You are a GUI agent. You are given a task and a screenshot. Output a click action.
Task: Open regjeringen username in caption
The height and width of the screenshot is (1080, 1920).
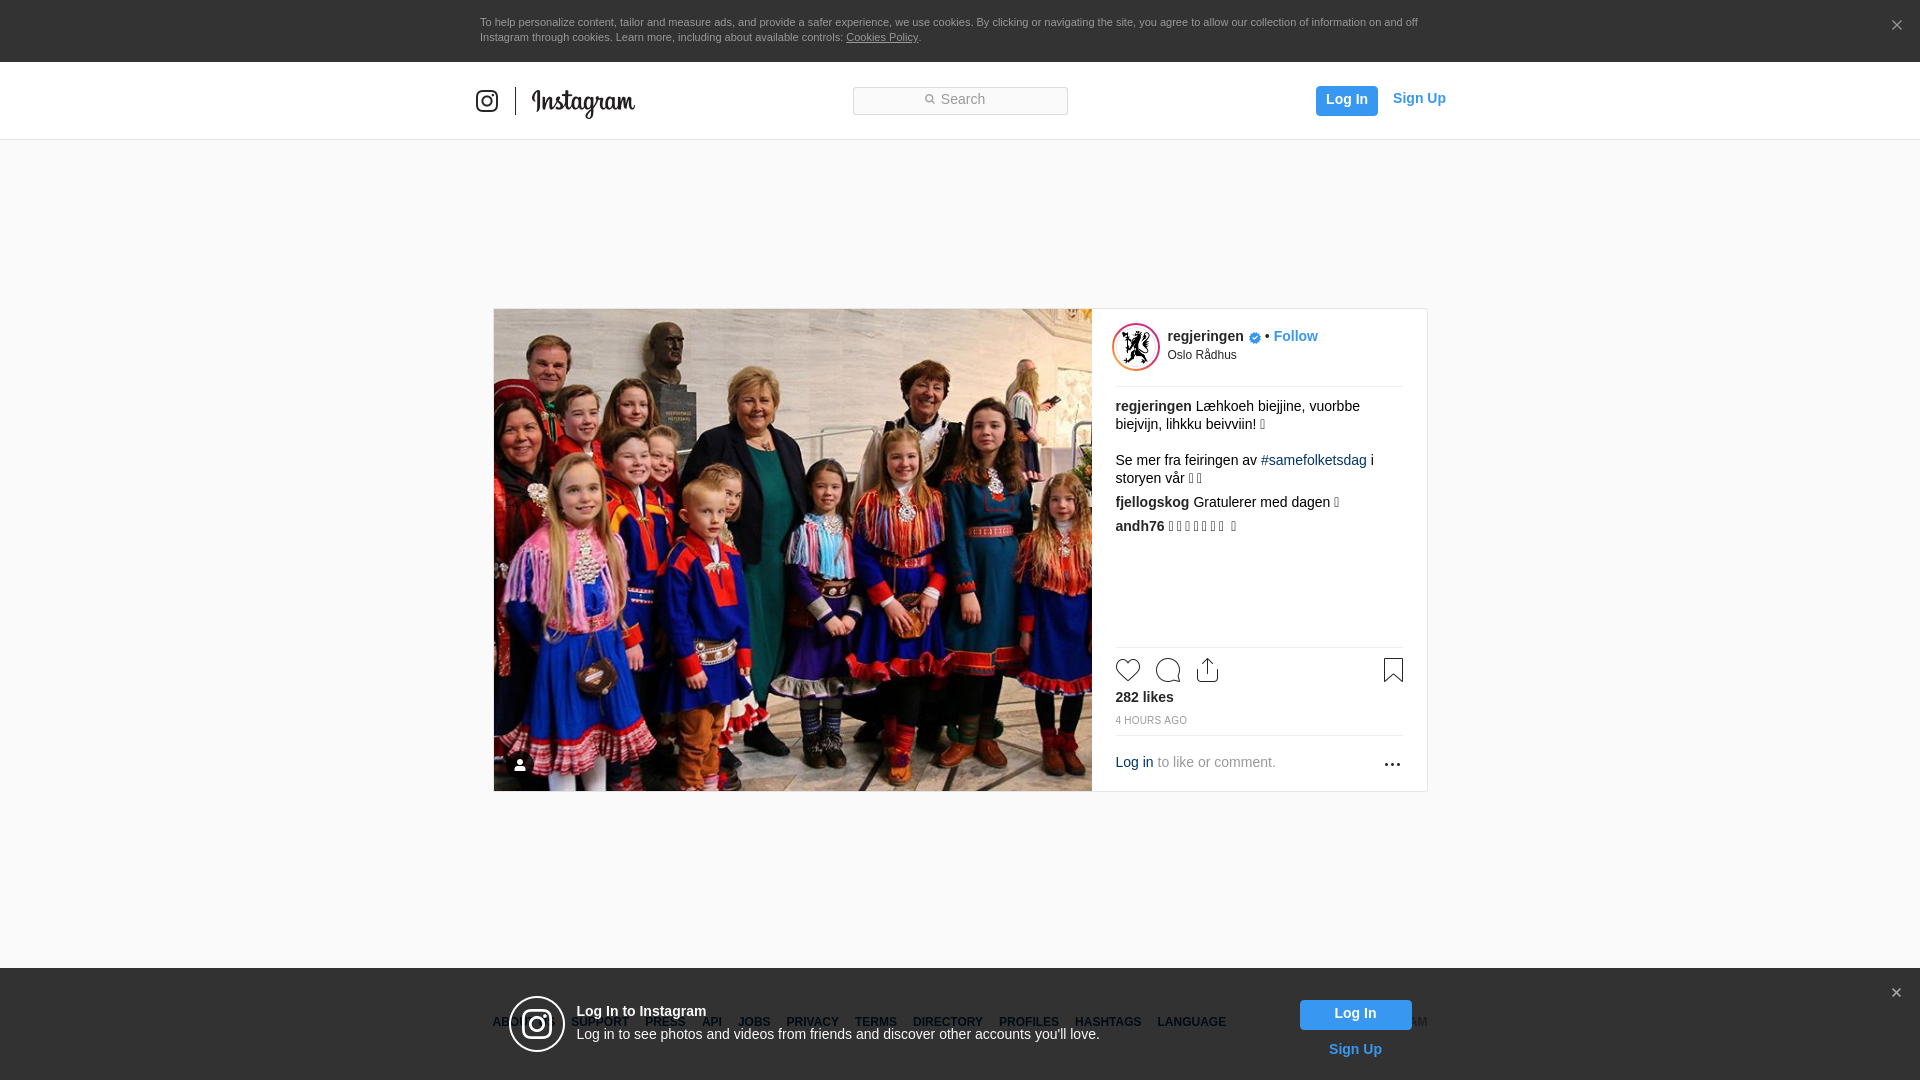(x=1154, y=406)
